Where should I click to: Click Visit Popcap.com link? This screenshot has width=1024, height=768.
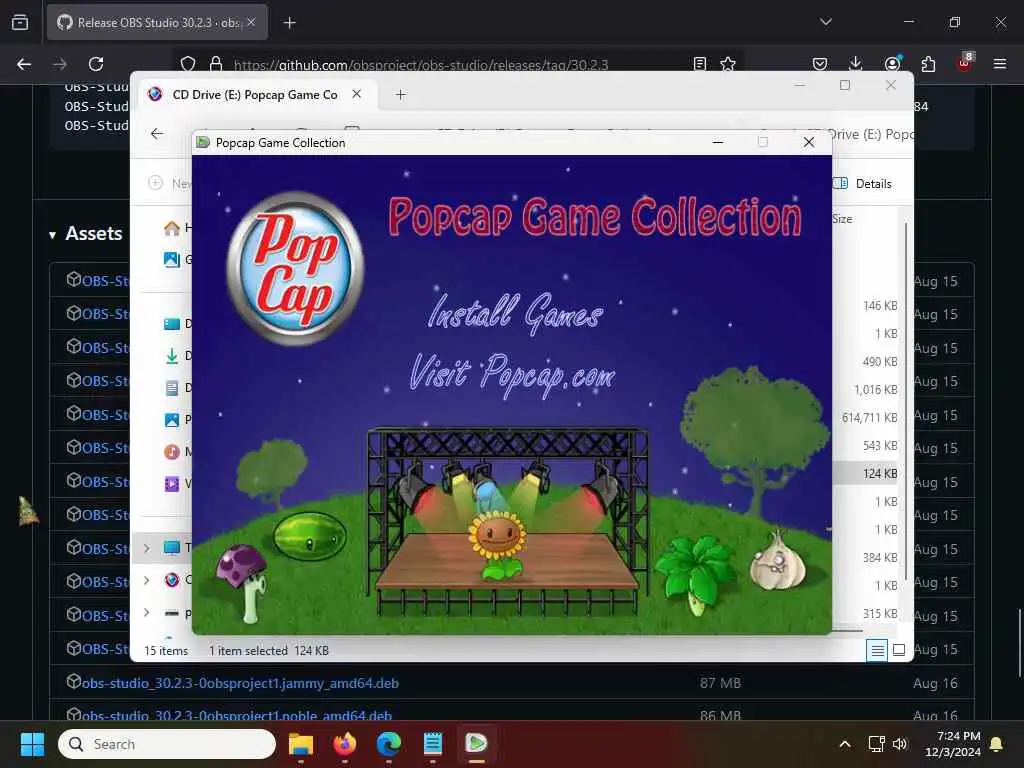pyautogui.click(x=513, y=375)
